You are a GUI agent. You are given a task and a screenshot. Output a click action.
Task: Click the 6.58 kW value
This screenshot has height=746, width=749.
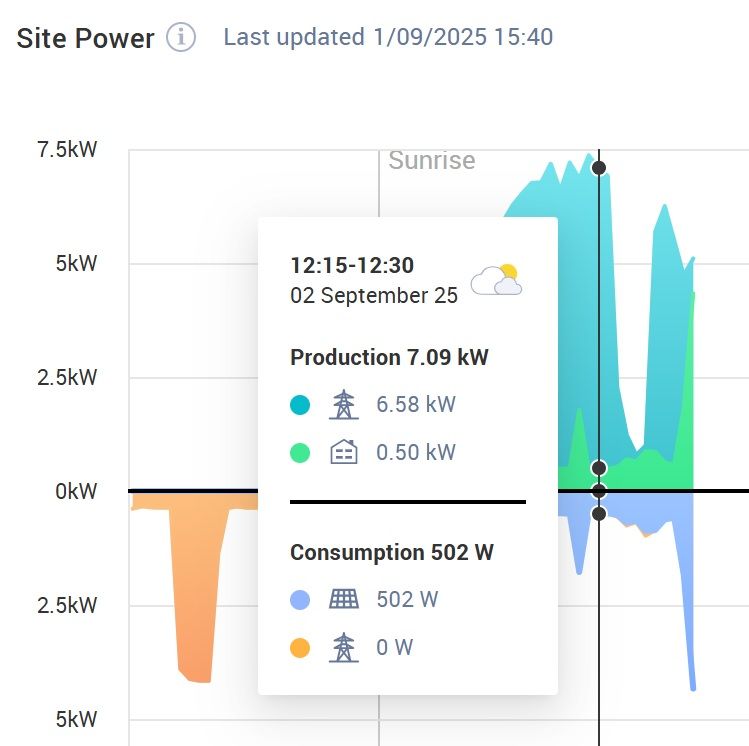(x=416, y=405)
